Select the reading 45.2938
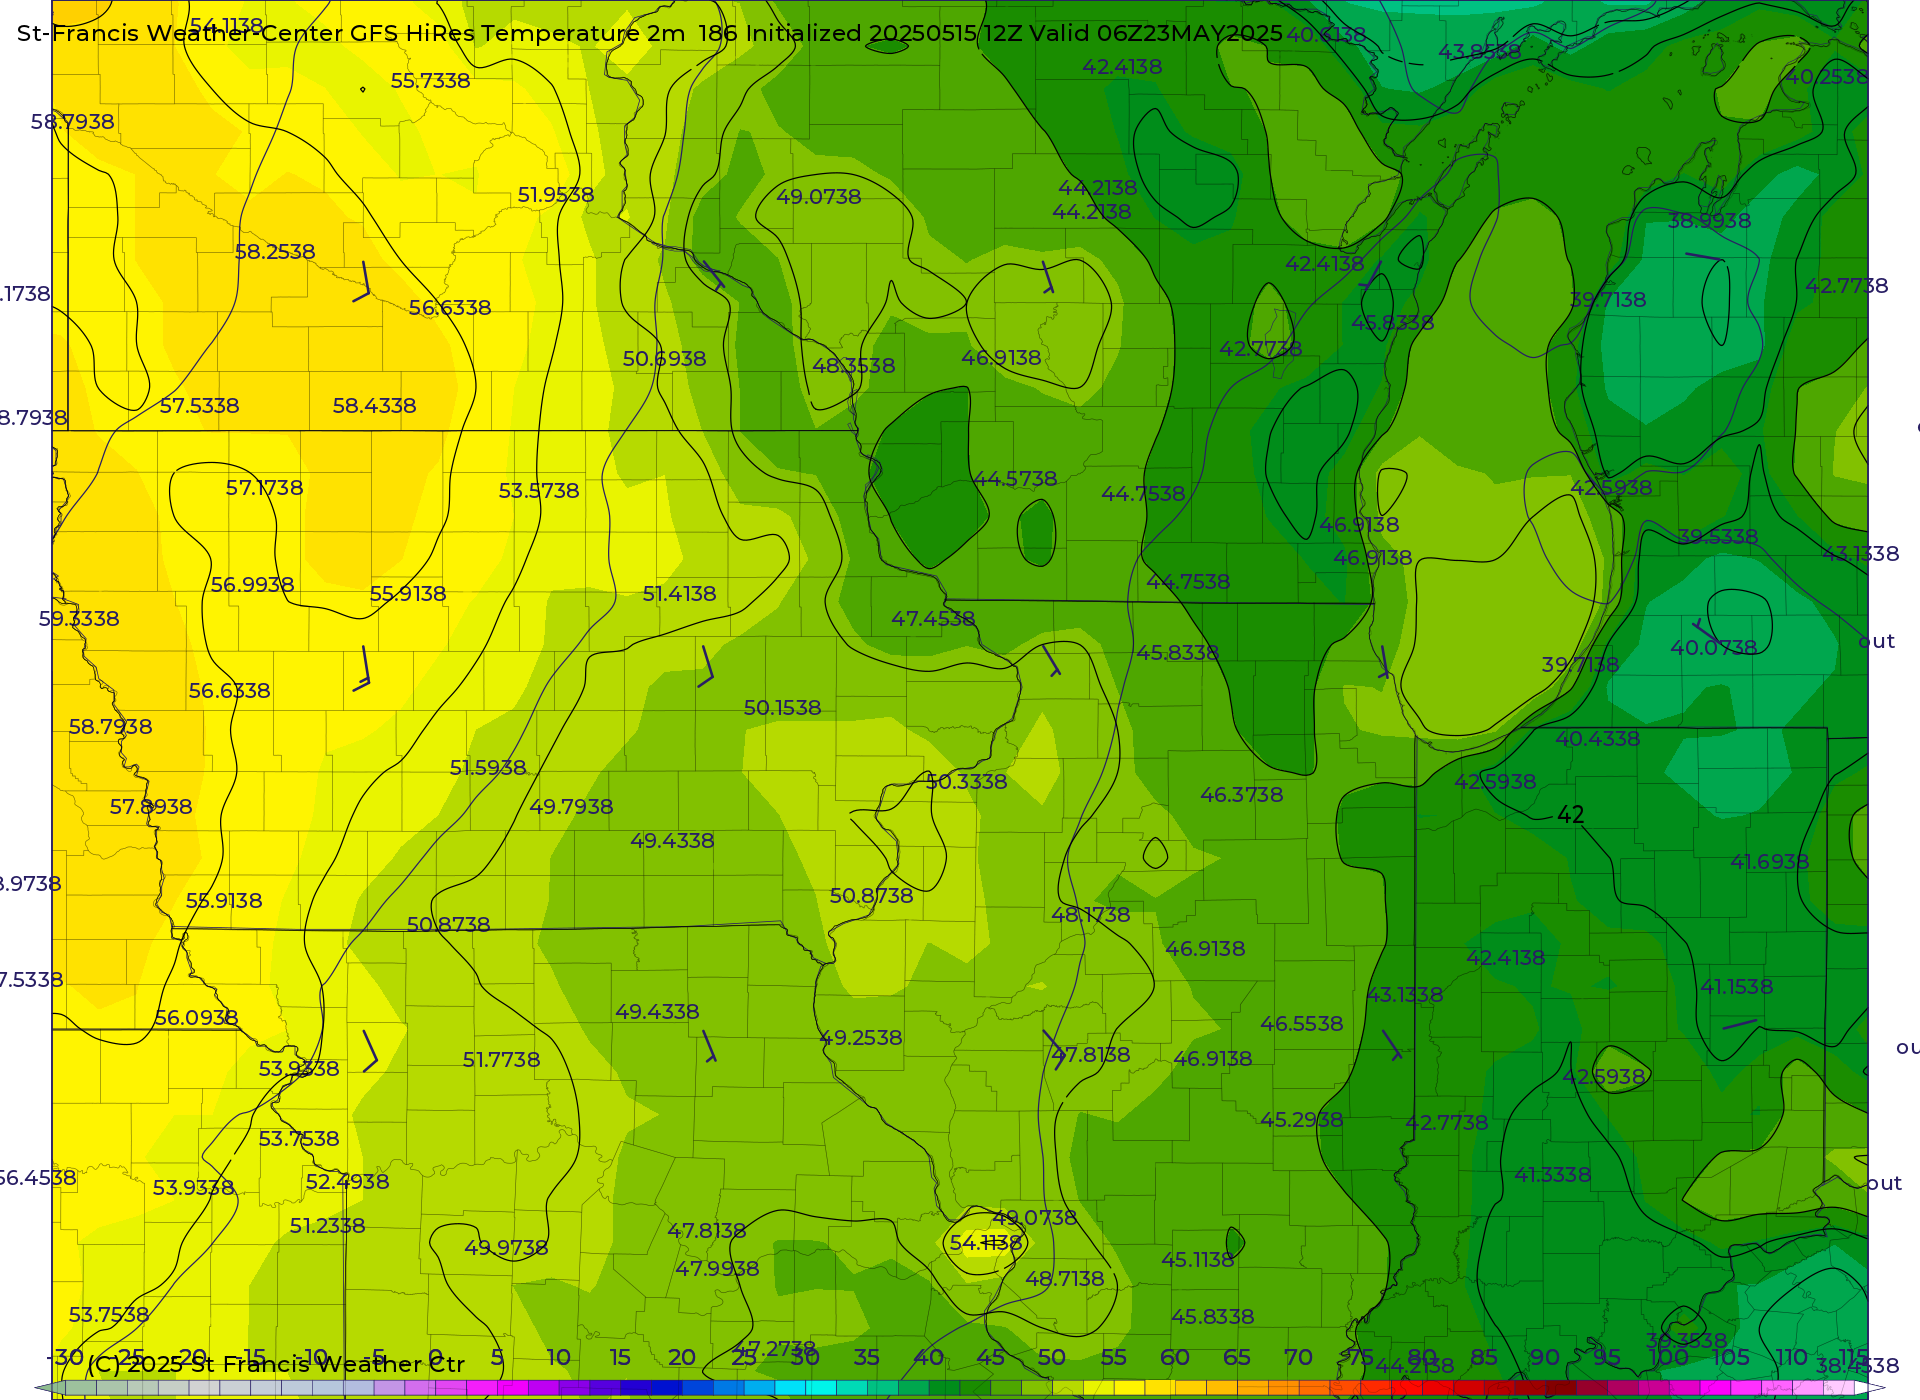The image size is (1920, 1400). pos(1301,1120)
